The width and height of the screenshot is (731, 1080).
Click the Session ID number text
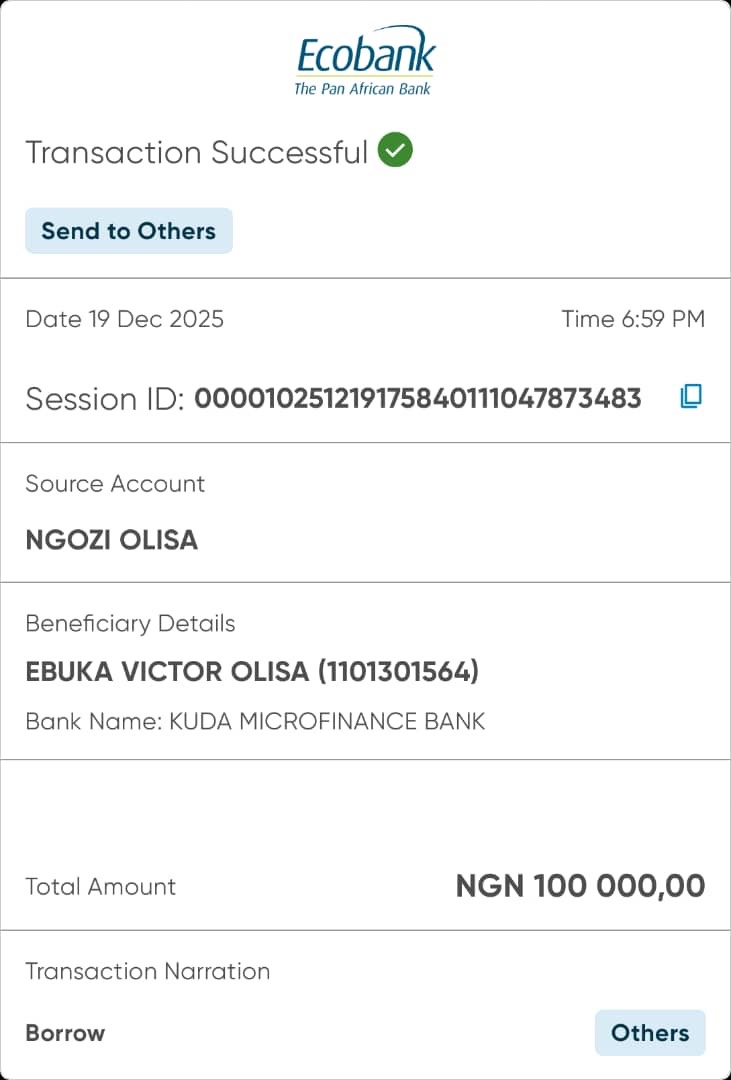coord(417,399)
